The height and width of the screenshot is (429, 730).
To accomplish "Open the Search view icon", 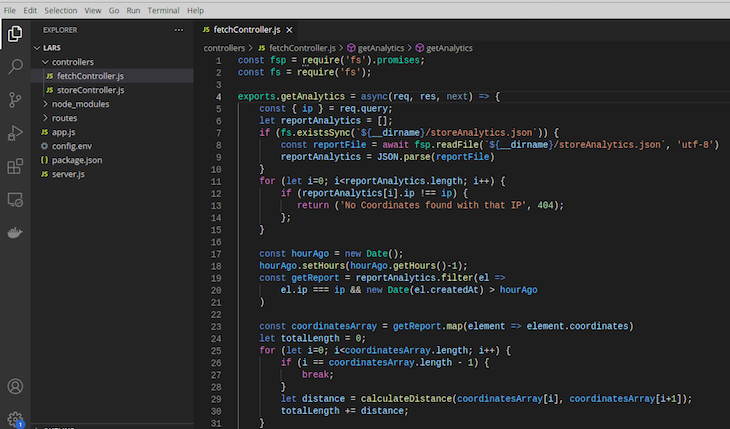I will point(15,67).
